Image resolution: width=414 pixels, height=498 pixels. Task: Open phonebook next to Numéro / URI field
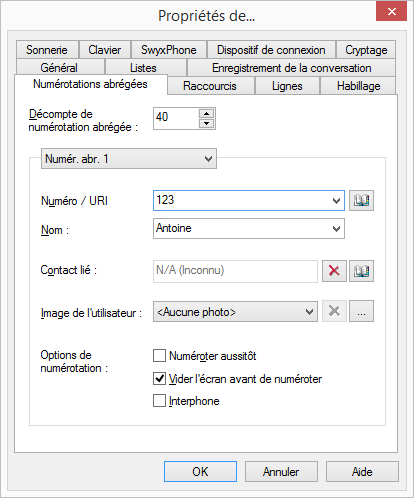tap(361, 200)
